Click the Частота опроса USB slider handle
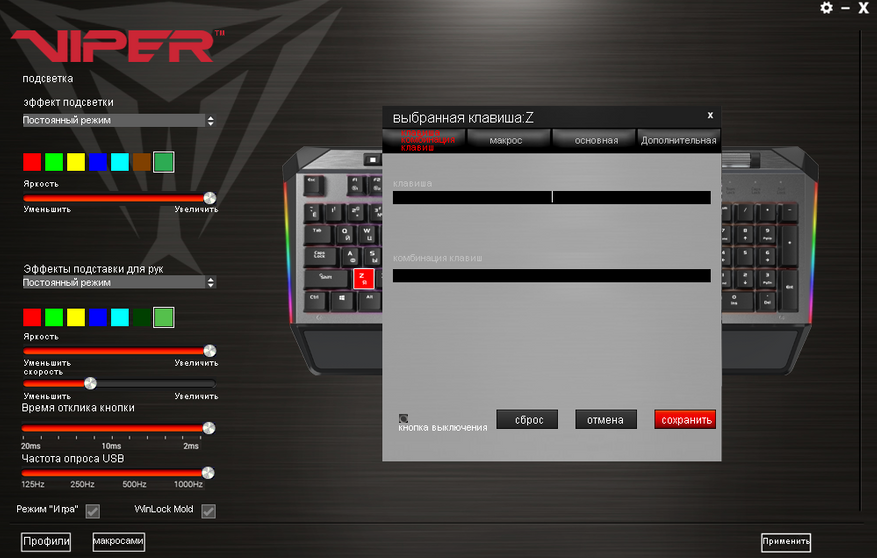The image size is (877, 558). [208, 473]
